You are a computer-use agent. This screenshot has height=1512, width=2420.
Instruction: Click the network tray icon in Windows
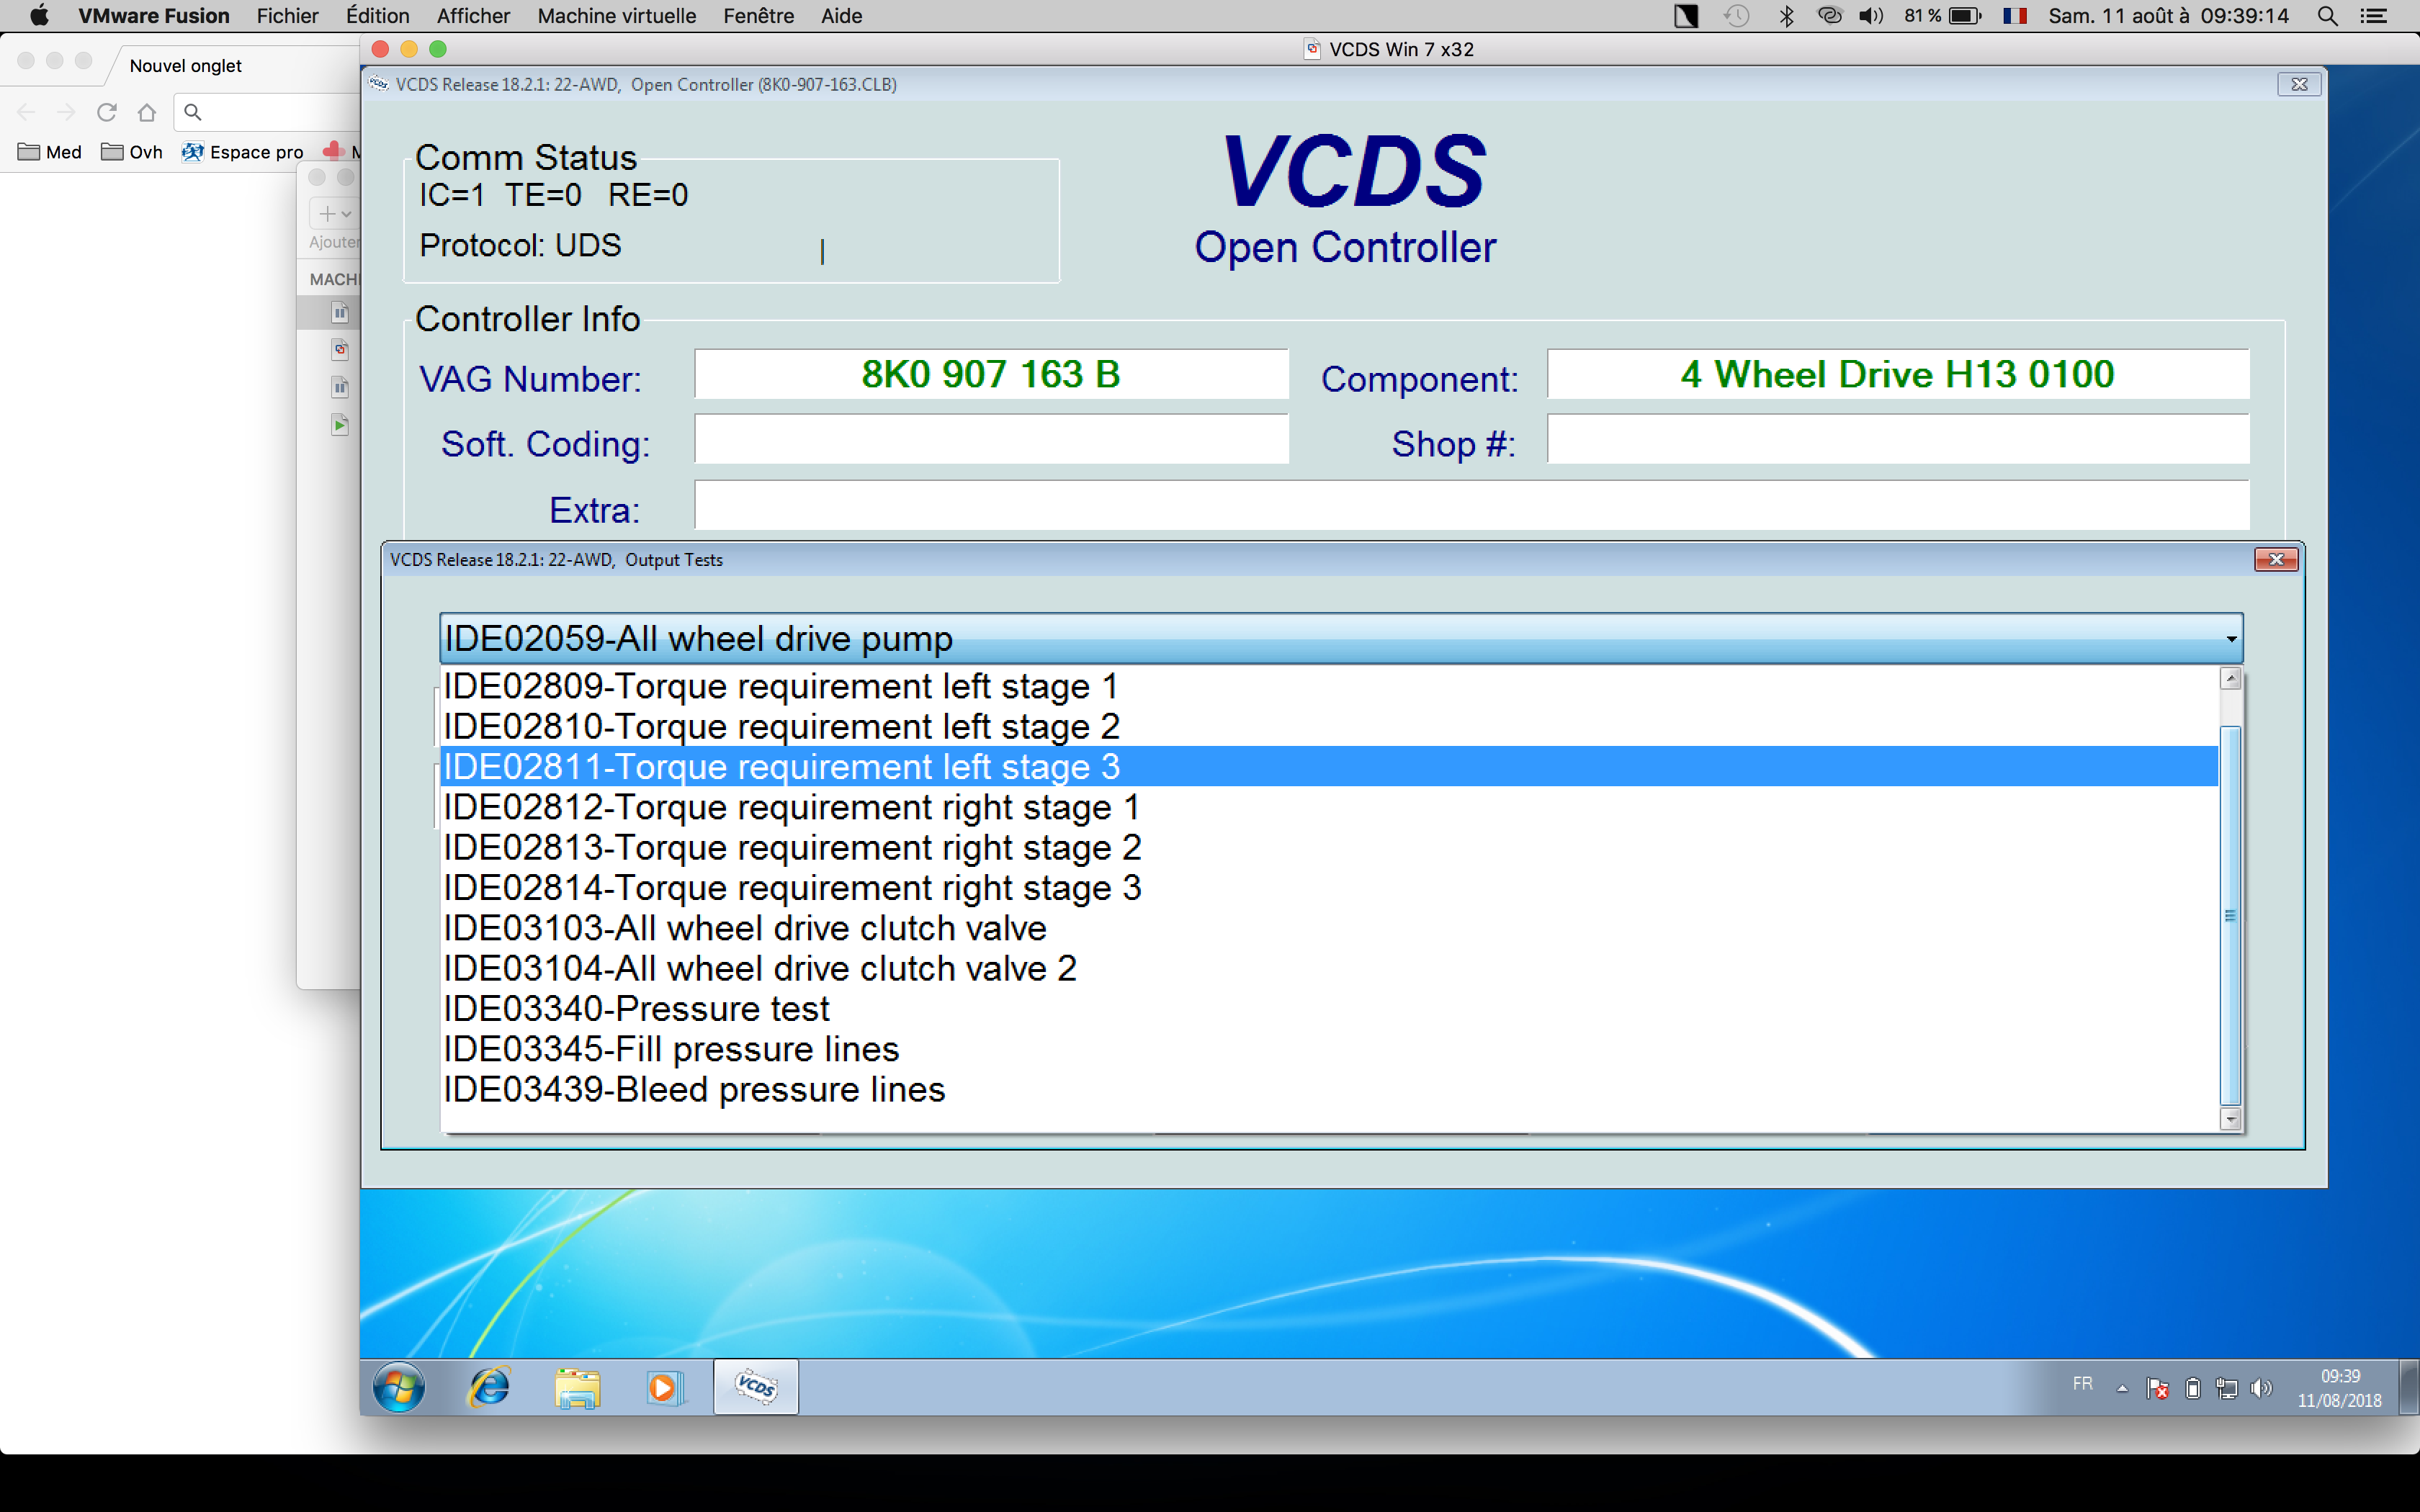click(2226, 1388)
